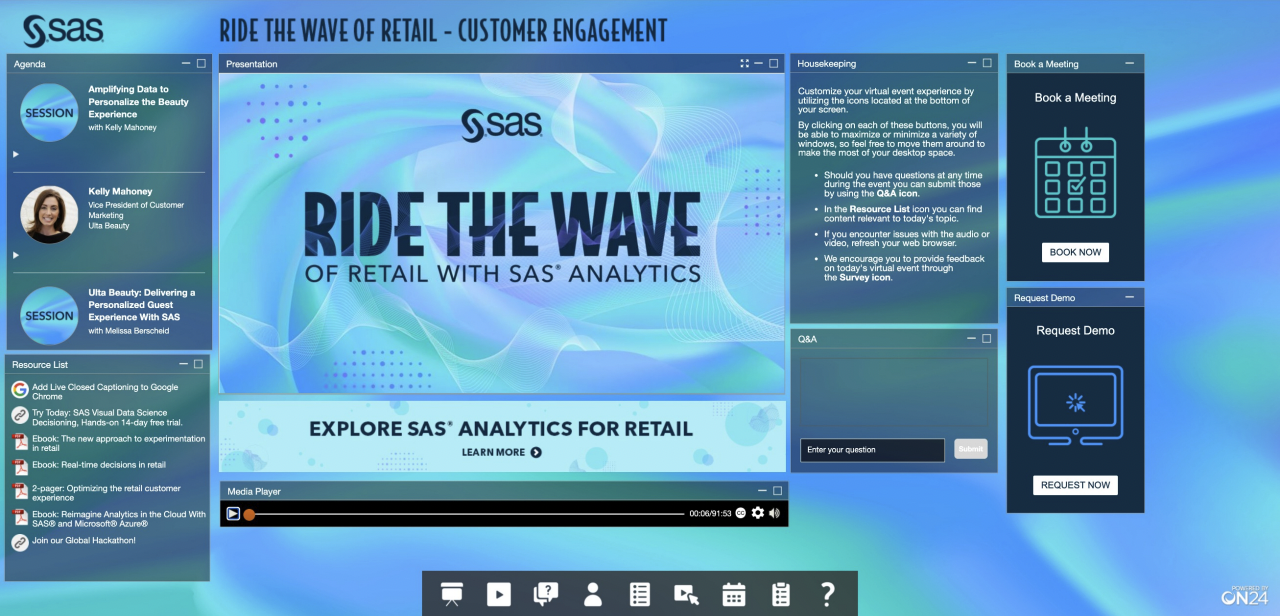The width and height of the screenshot is (1280, 616).
Task: Click the Request Demo heading text
Action: click(1075, 330)
